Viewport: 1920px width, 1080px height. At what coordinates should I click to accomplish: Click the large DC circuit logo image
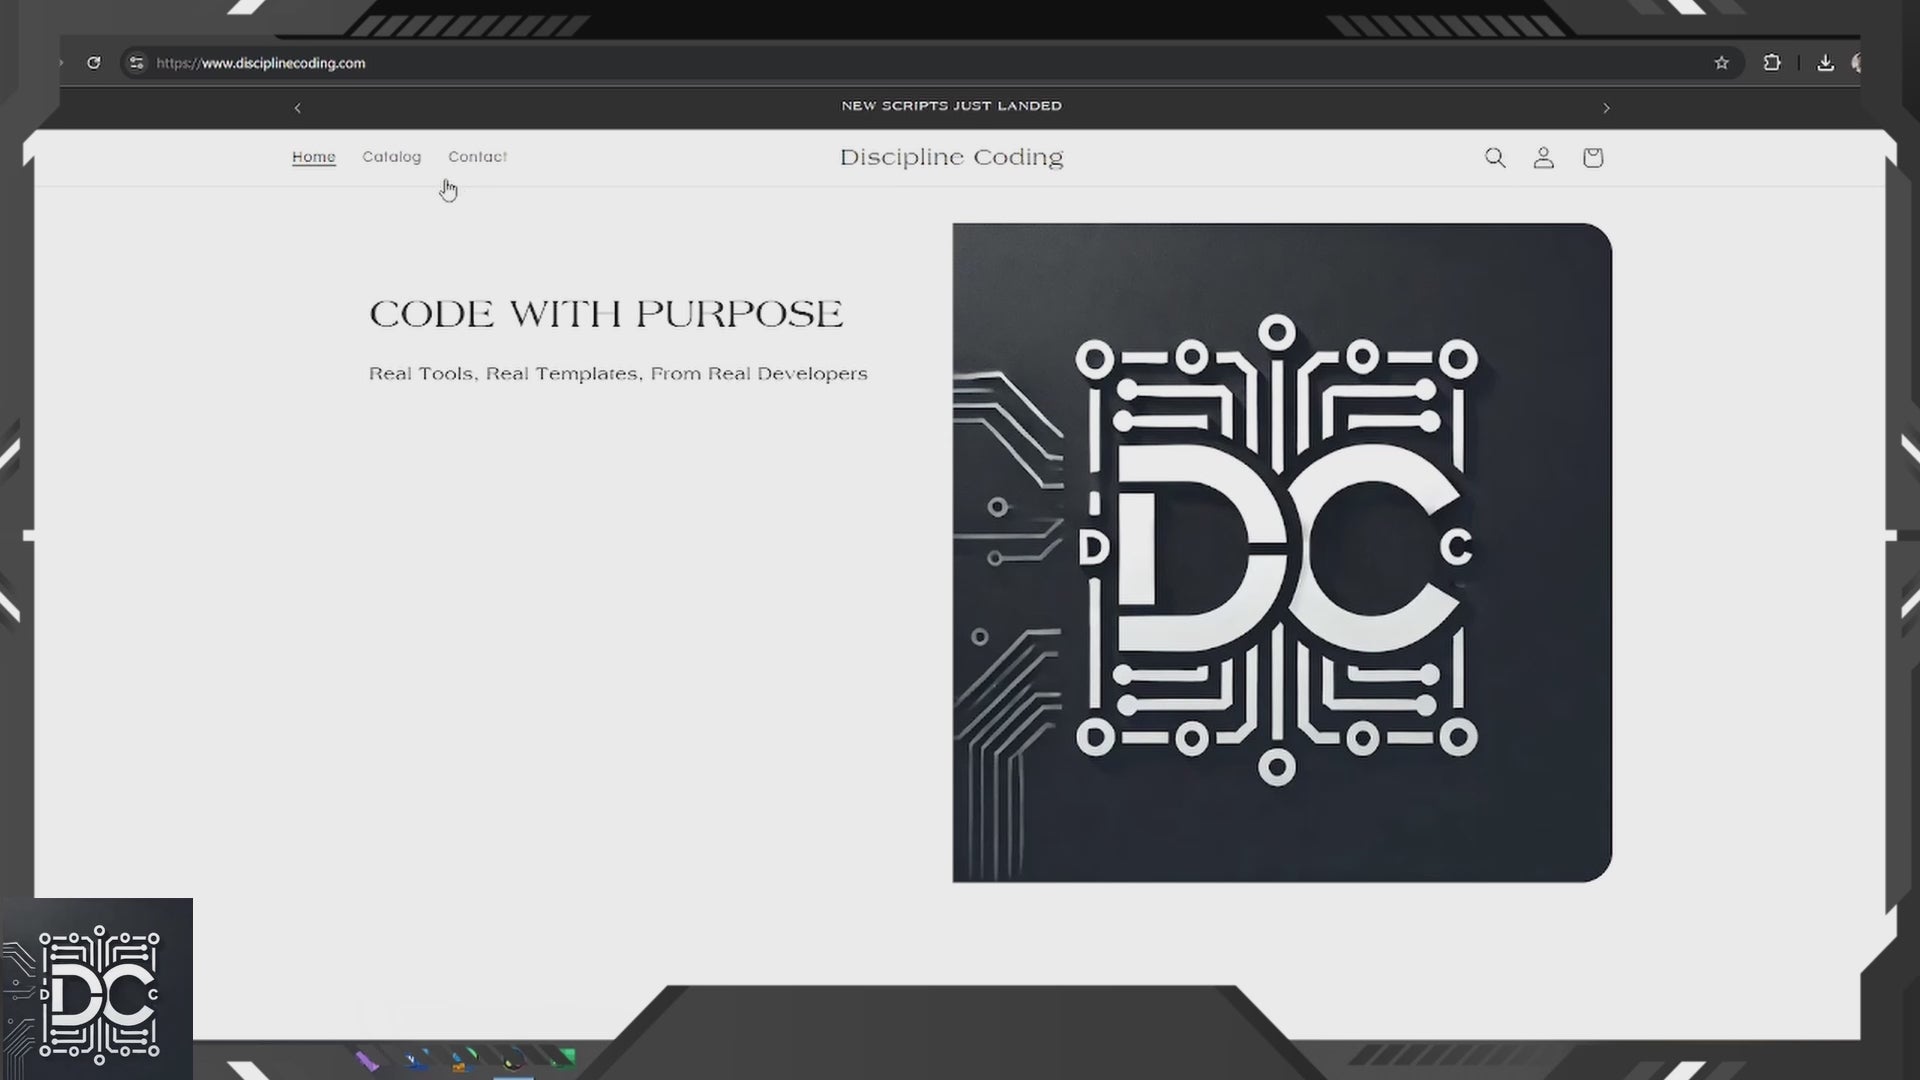point(1281,552)
